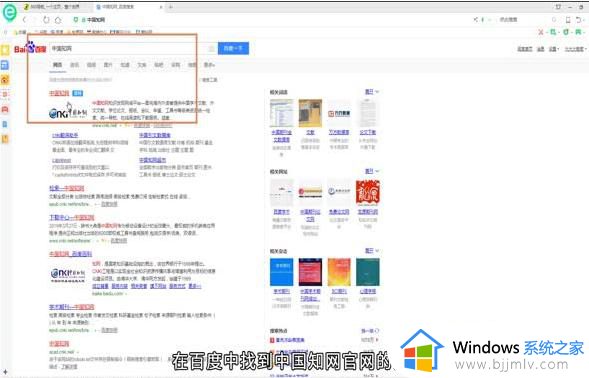Switch to the 视频 tab
Image resolution: width=589 pixels, height=378 pixels.
91,65
